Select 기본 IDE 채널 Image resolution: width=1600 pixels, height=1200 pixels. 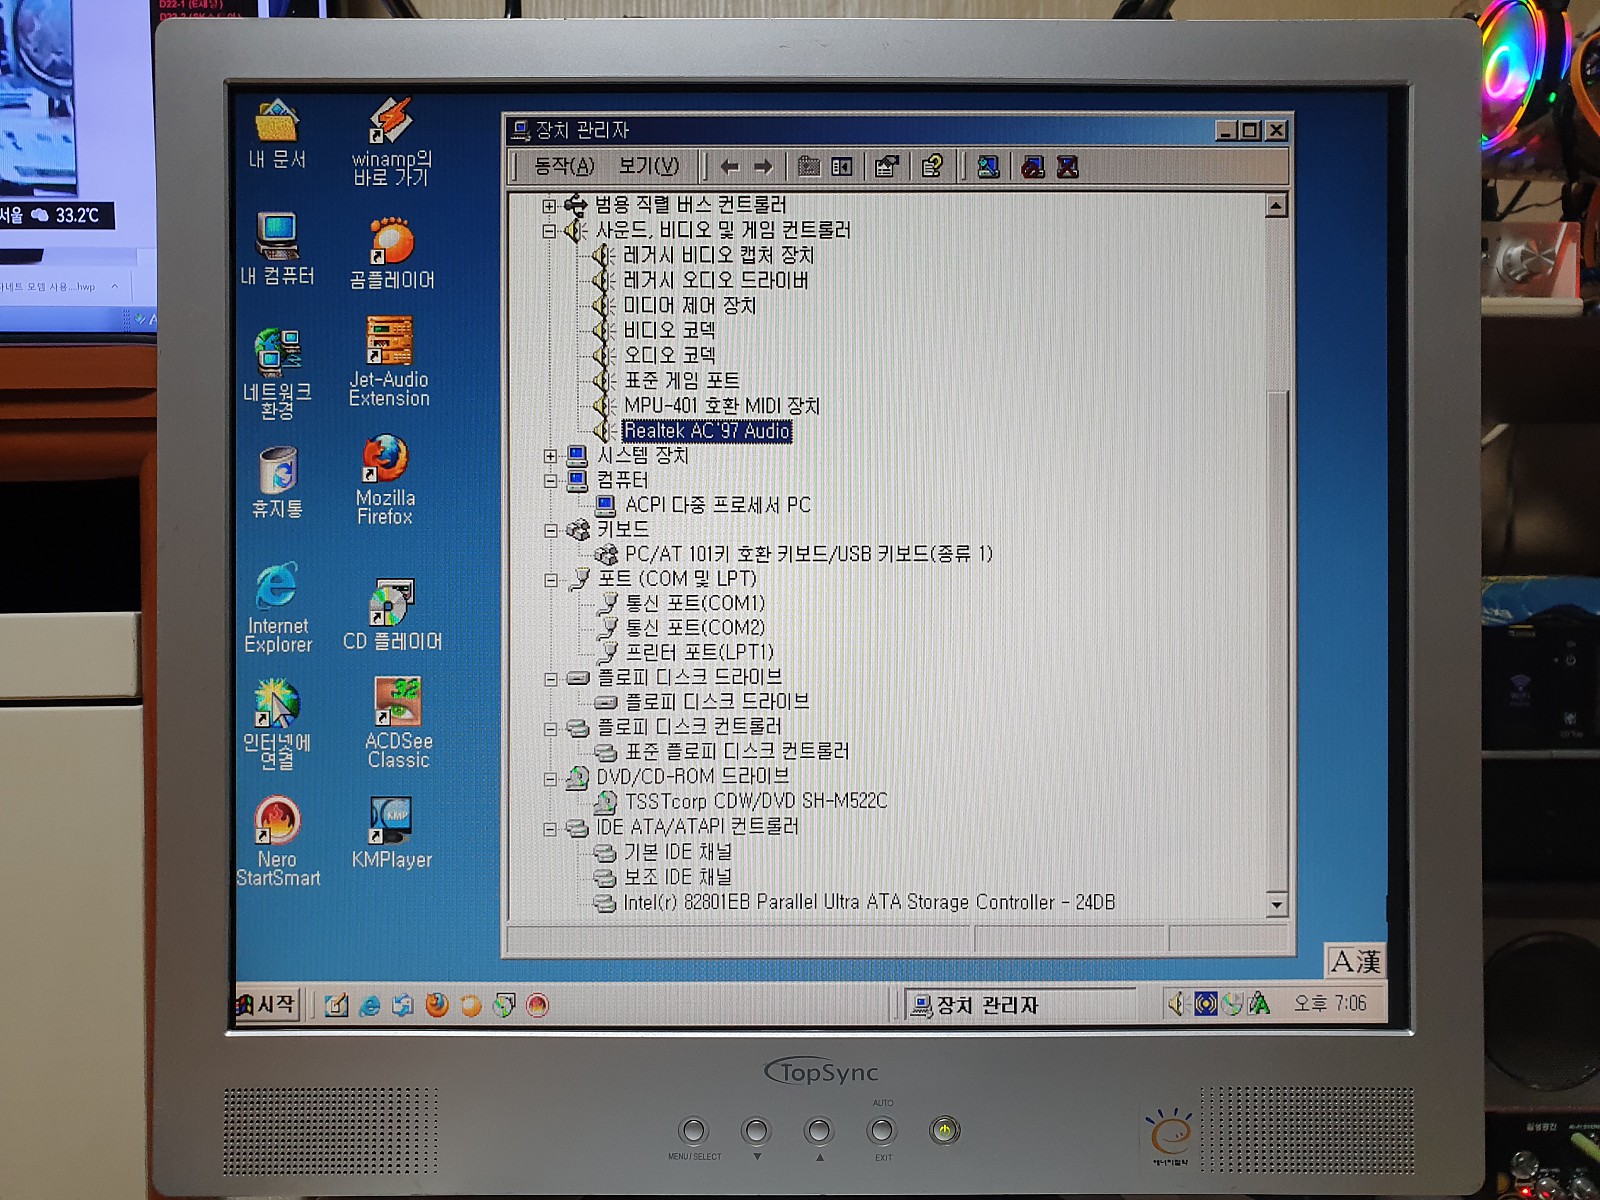click(x=678, y=852)
